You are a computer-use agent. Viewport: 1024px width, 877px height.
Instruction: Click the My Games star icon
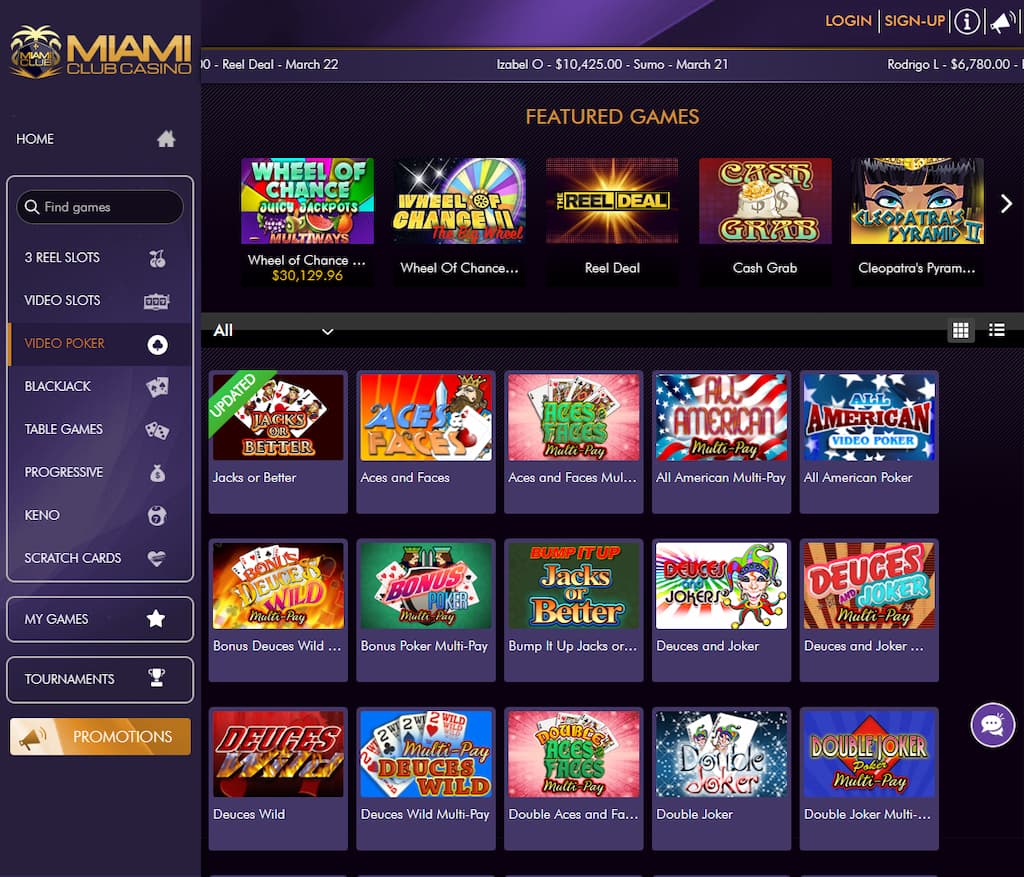click(156, 618)
